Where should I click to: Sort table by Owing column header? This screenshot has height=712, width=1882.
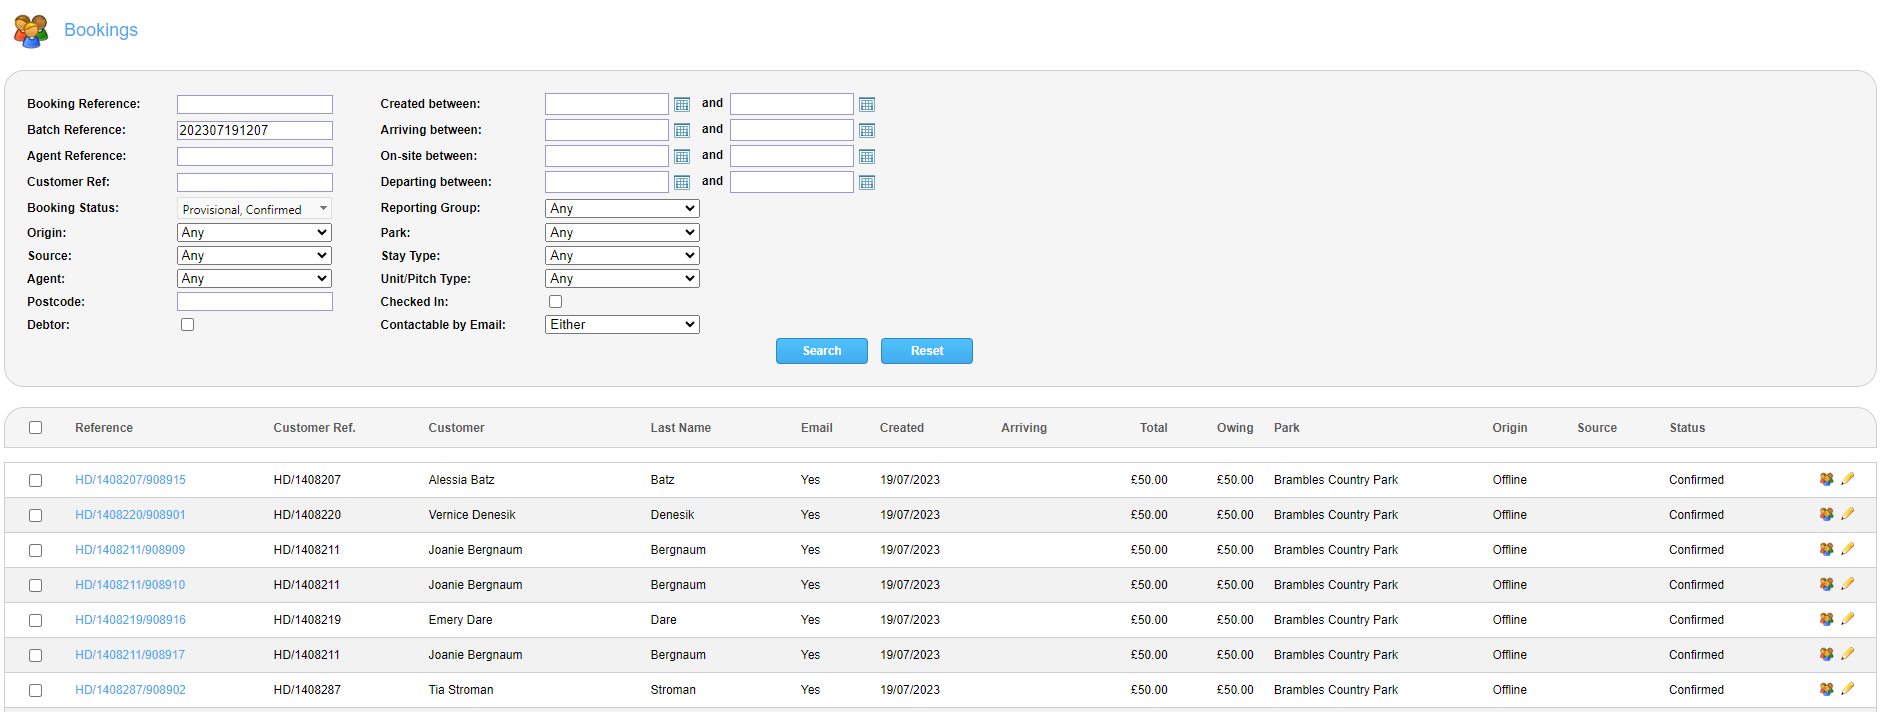coord(1234,428)
